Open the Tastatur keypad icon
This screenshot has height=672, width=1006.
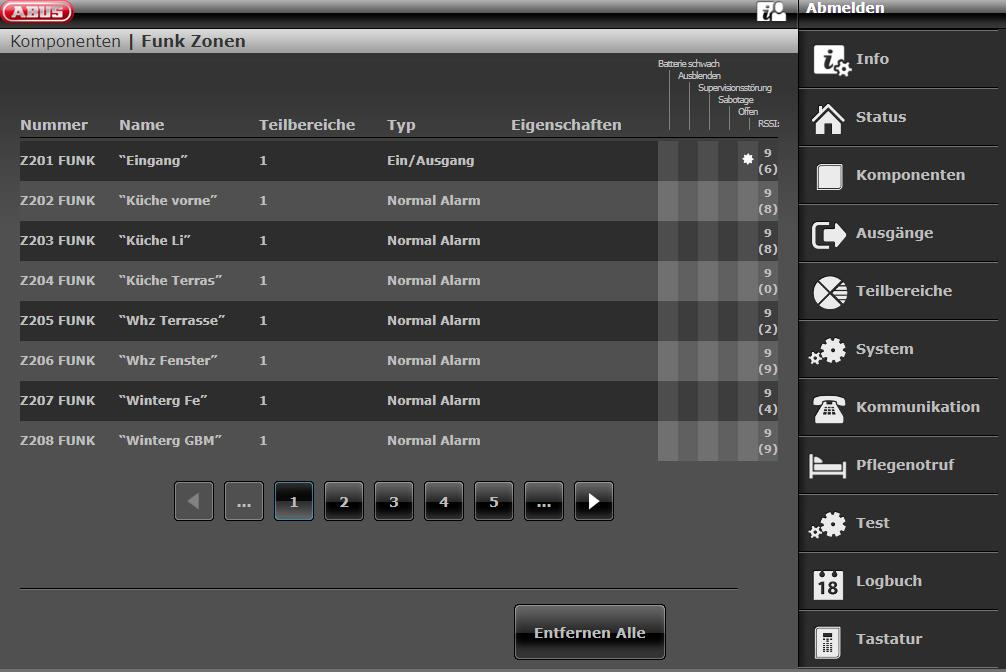[x=829, y=640]
